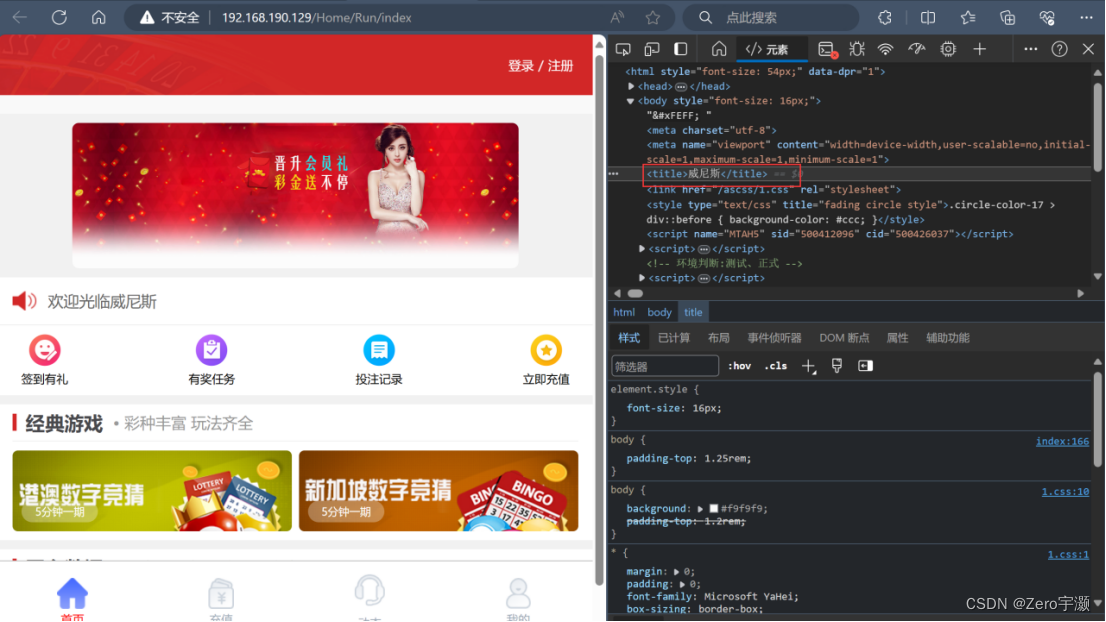Toggle rendering emulation paintbrush icon
This screenshot has height=622, width=1106.
837,366
